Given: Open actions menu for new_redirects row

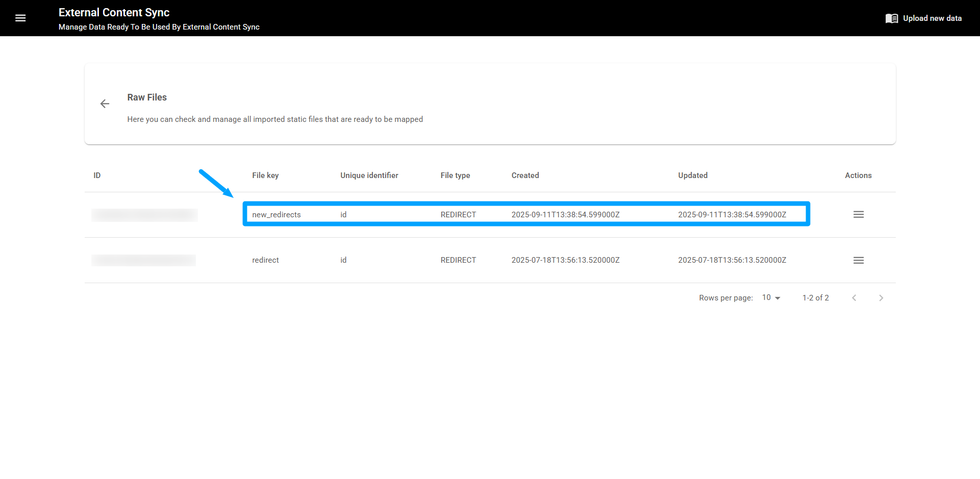Looking at the screenshot, I should click(x=859, y=214).
